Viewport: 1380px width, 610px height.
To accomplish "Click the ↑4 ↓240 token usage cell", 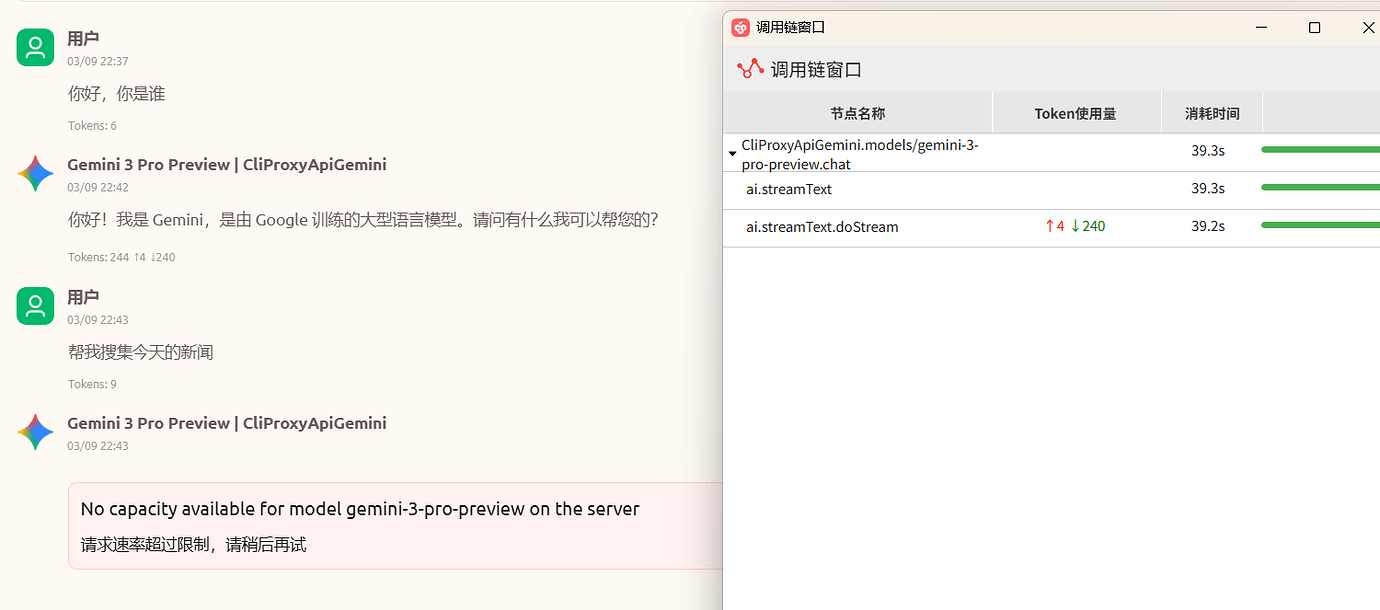I will coord(1075,226).
